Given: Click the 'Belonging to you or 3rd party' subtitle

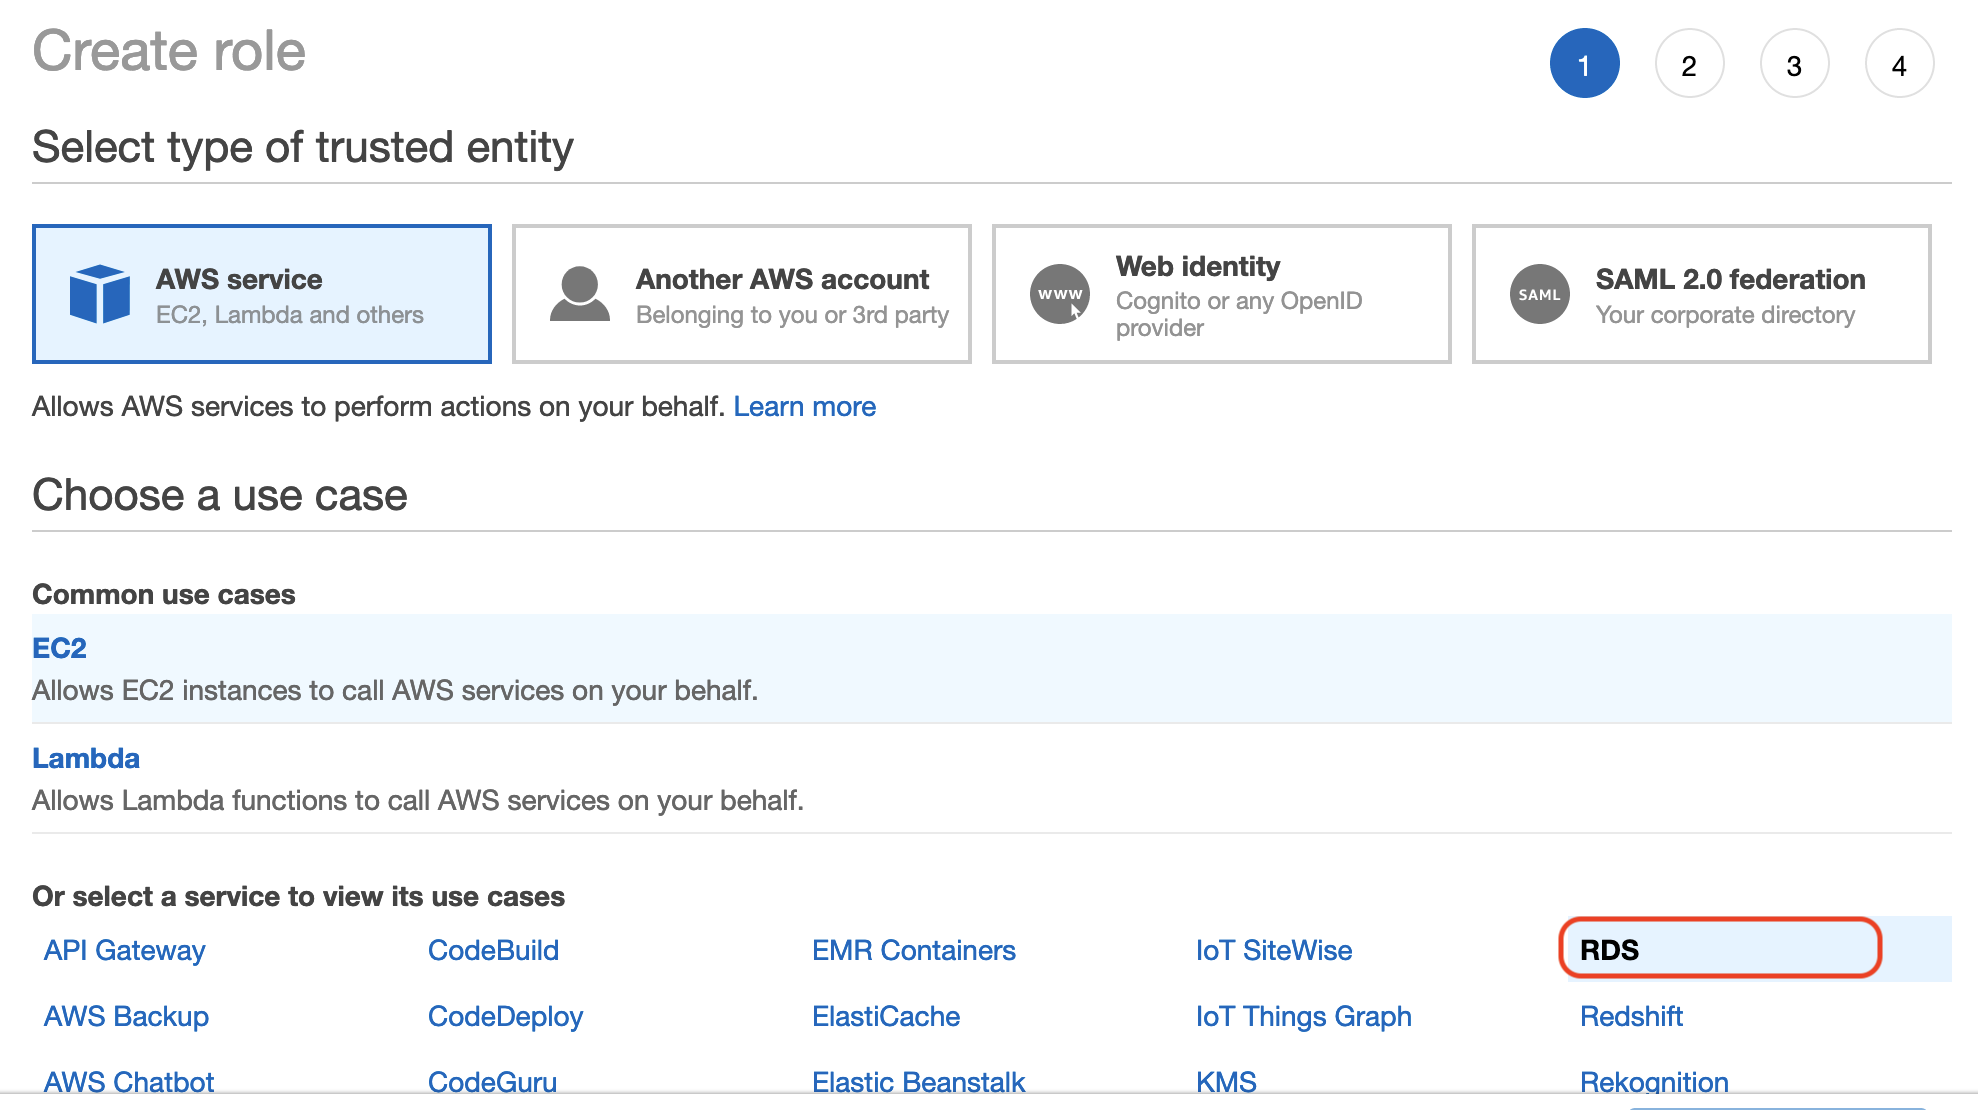Looking at the screenshot, I should (x=793, y=315).
